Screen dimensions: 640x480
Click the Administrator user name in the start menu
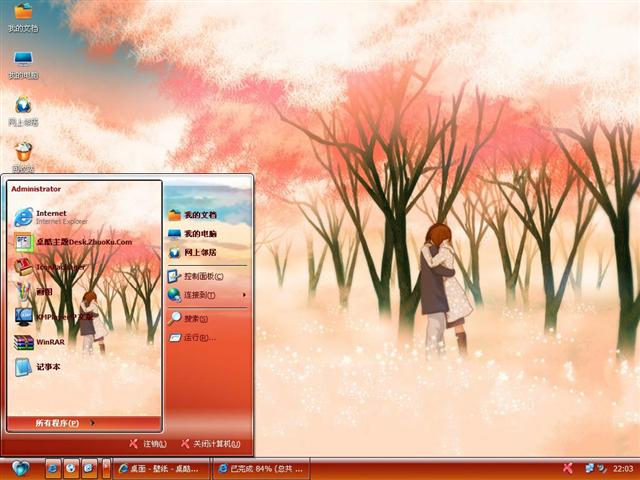point(36,189)
